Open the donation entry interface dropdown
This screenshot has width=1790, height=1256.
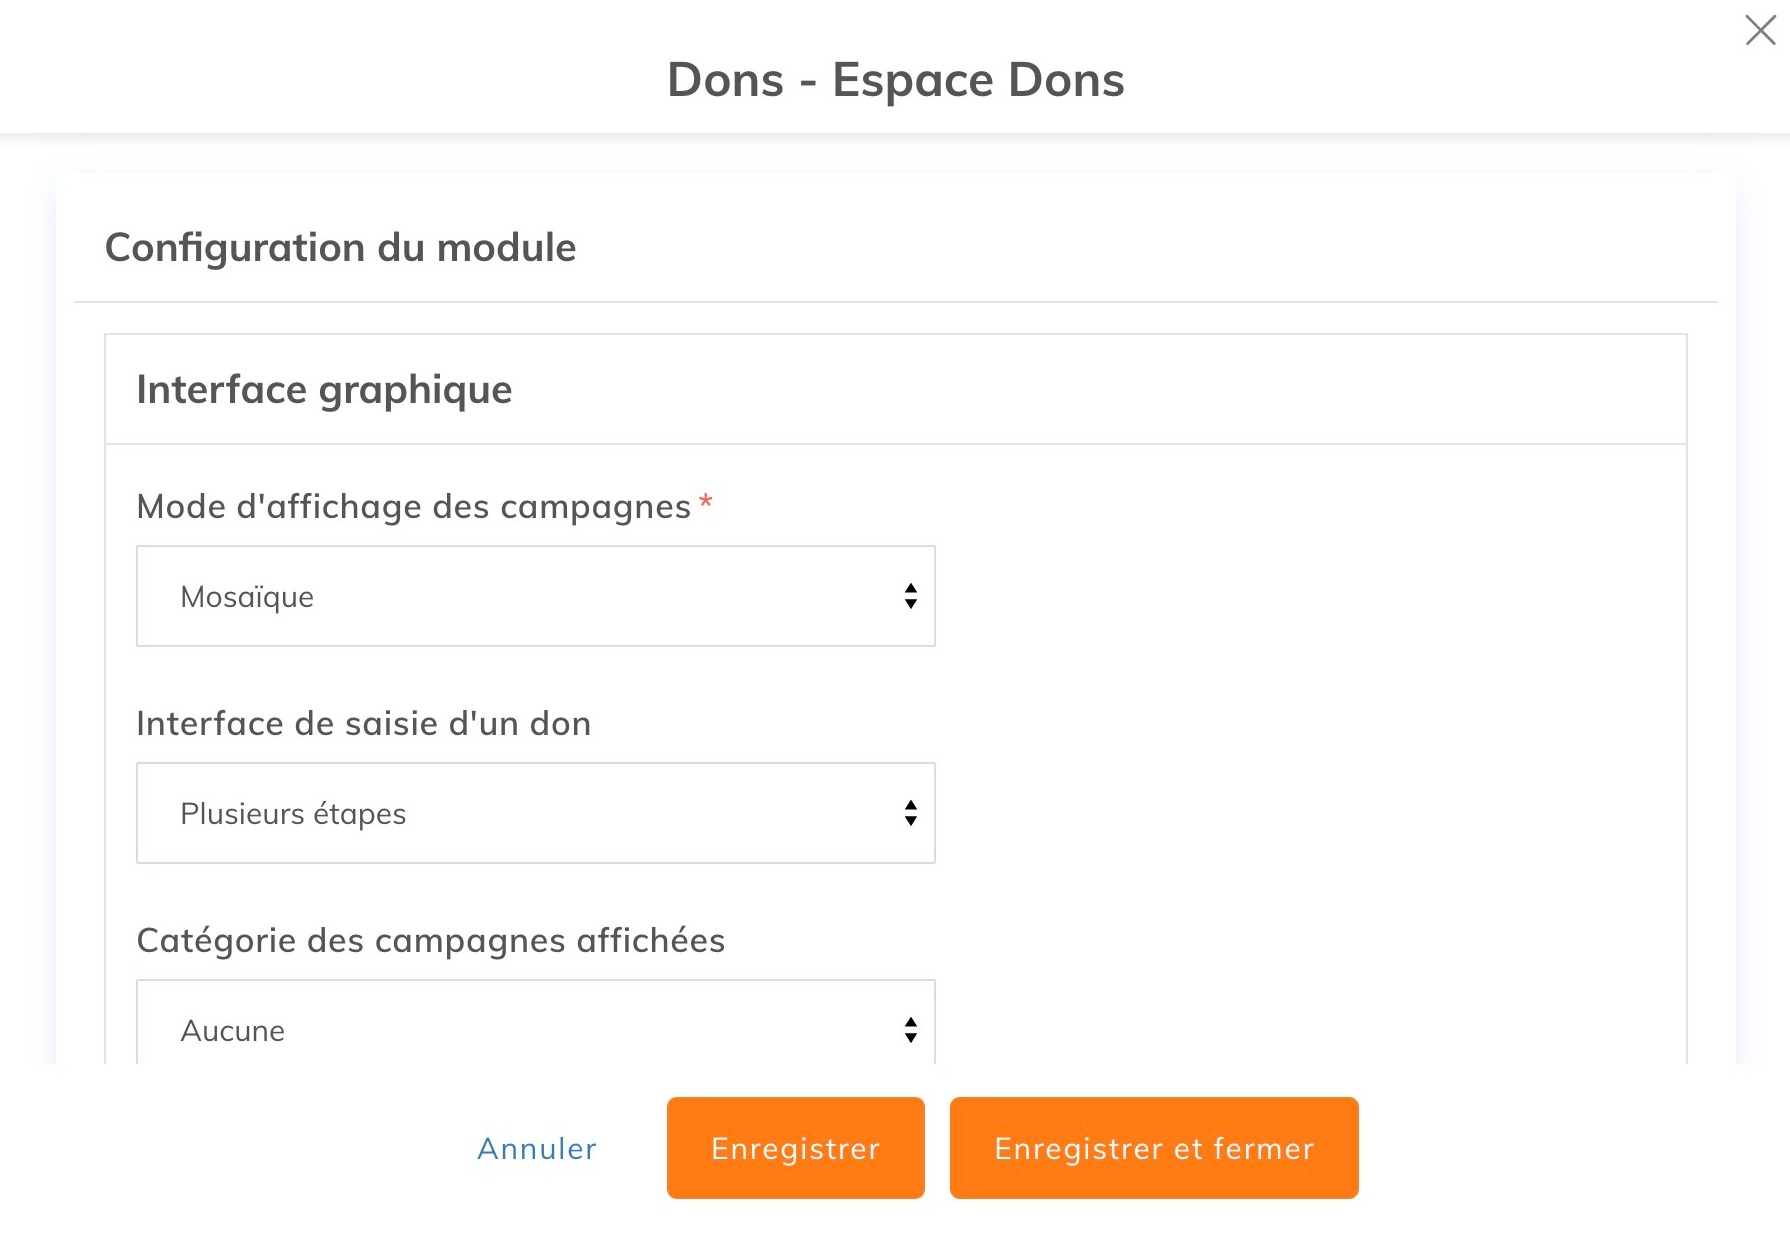(x=535, y=813)
